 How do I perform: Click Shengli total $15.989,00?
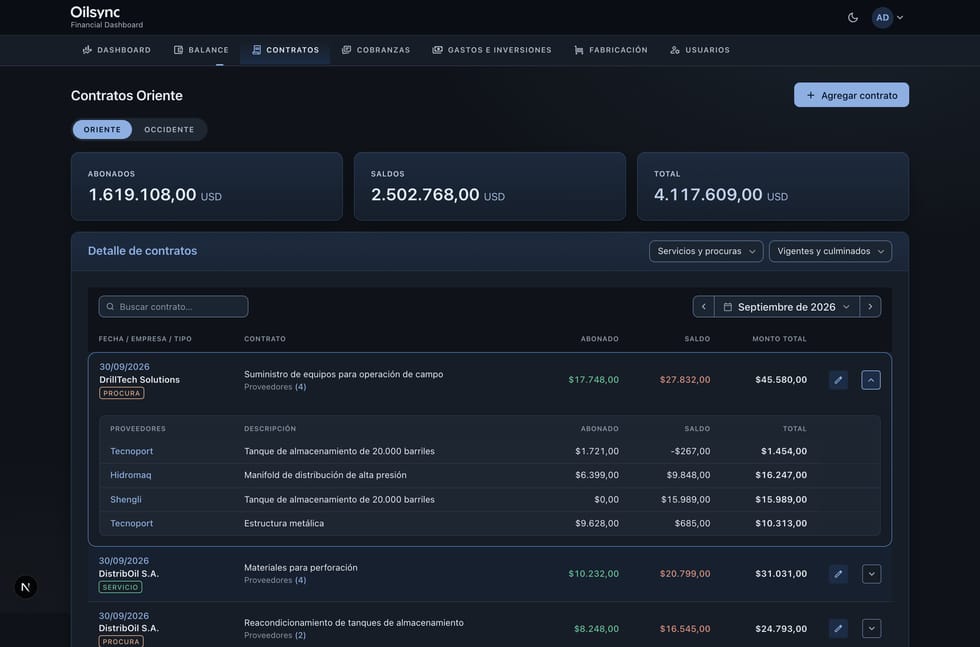tap(781, 499)
